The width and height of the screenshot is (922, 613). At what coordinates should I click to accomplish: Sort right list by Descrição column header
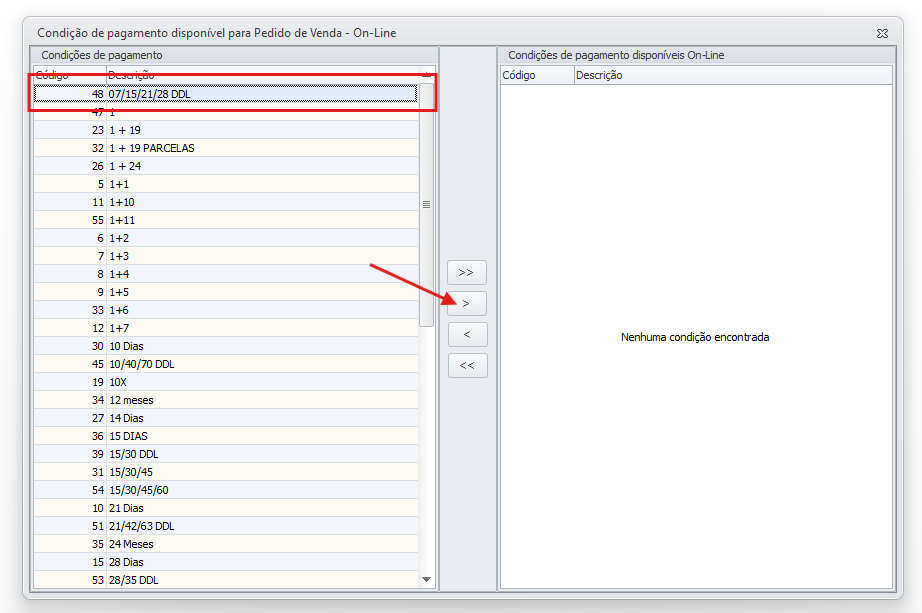point(732,75)
